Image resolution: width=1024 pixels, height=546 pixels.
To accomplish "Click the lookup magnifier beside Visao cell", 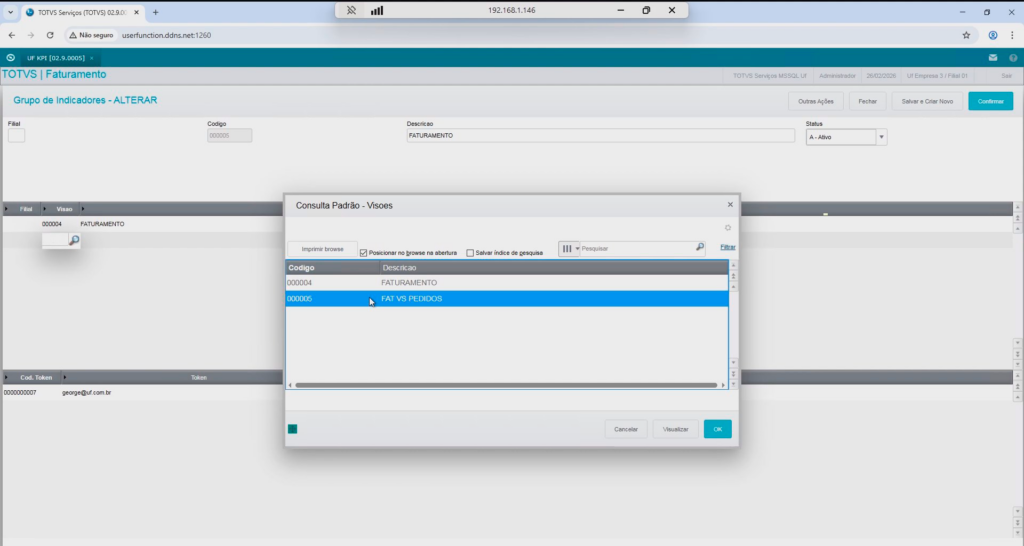I will coord(73,240).
